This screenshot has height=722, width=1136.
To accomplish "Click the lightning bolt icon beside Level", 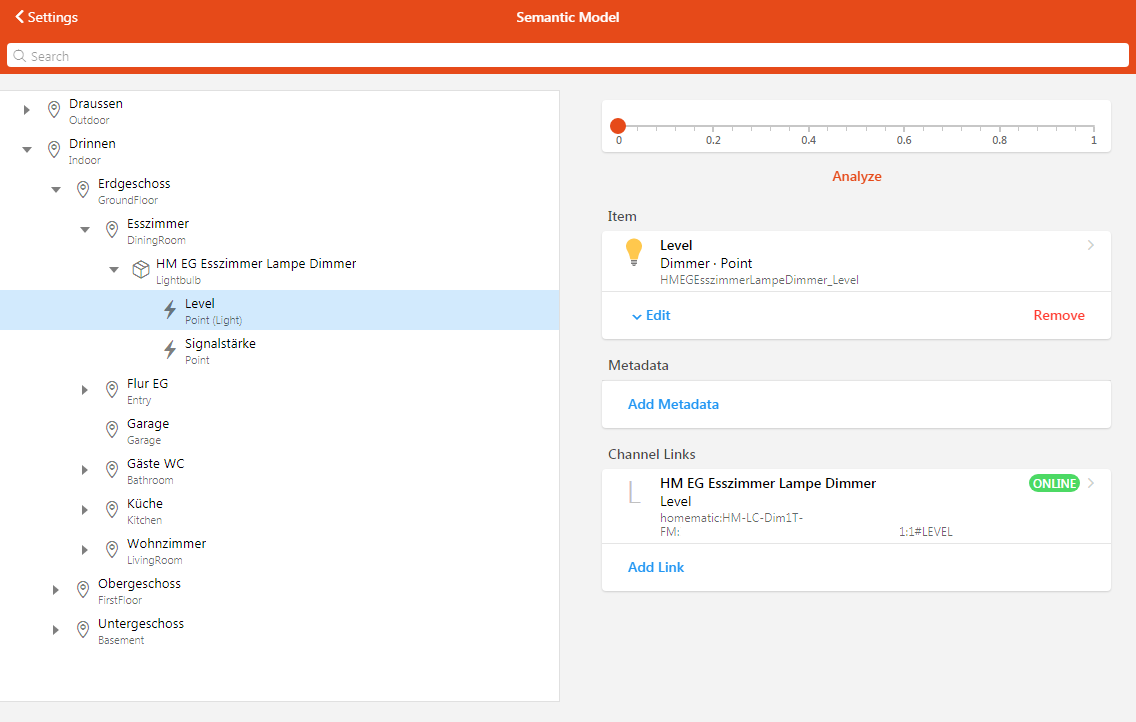I will tap(170, 310).
